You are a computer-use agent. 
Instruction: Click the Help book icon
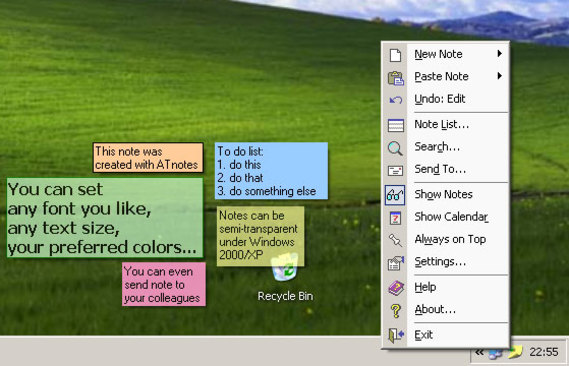(x=396, y=288)
